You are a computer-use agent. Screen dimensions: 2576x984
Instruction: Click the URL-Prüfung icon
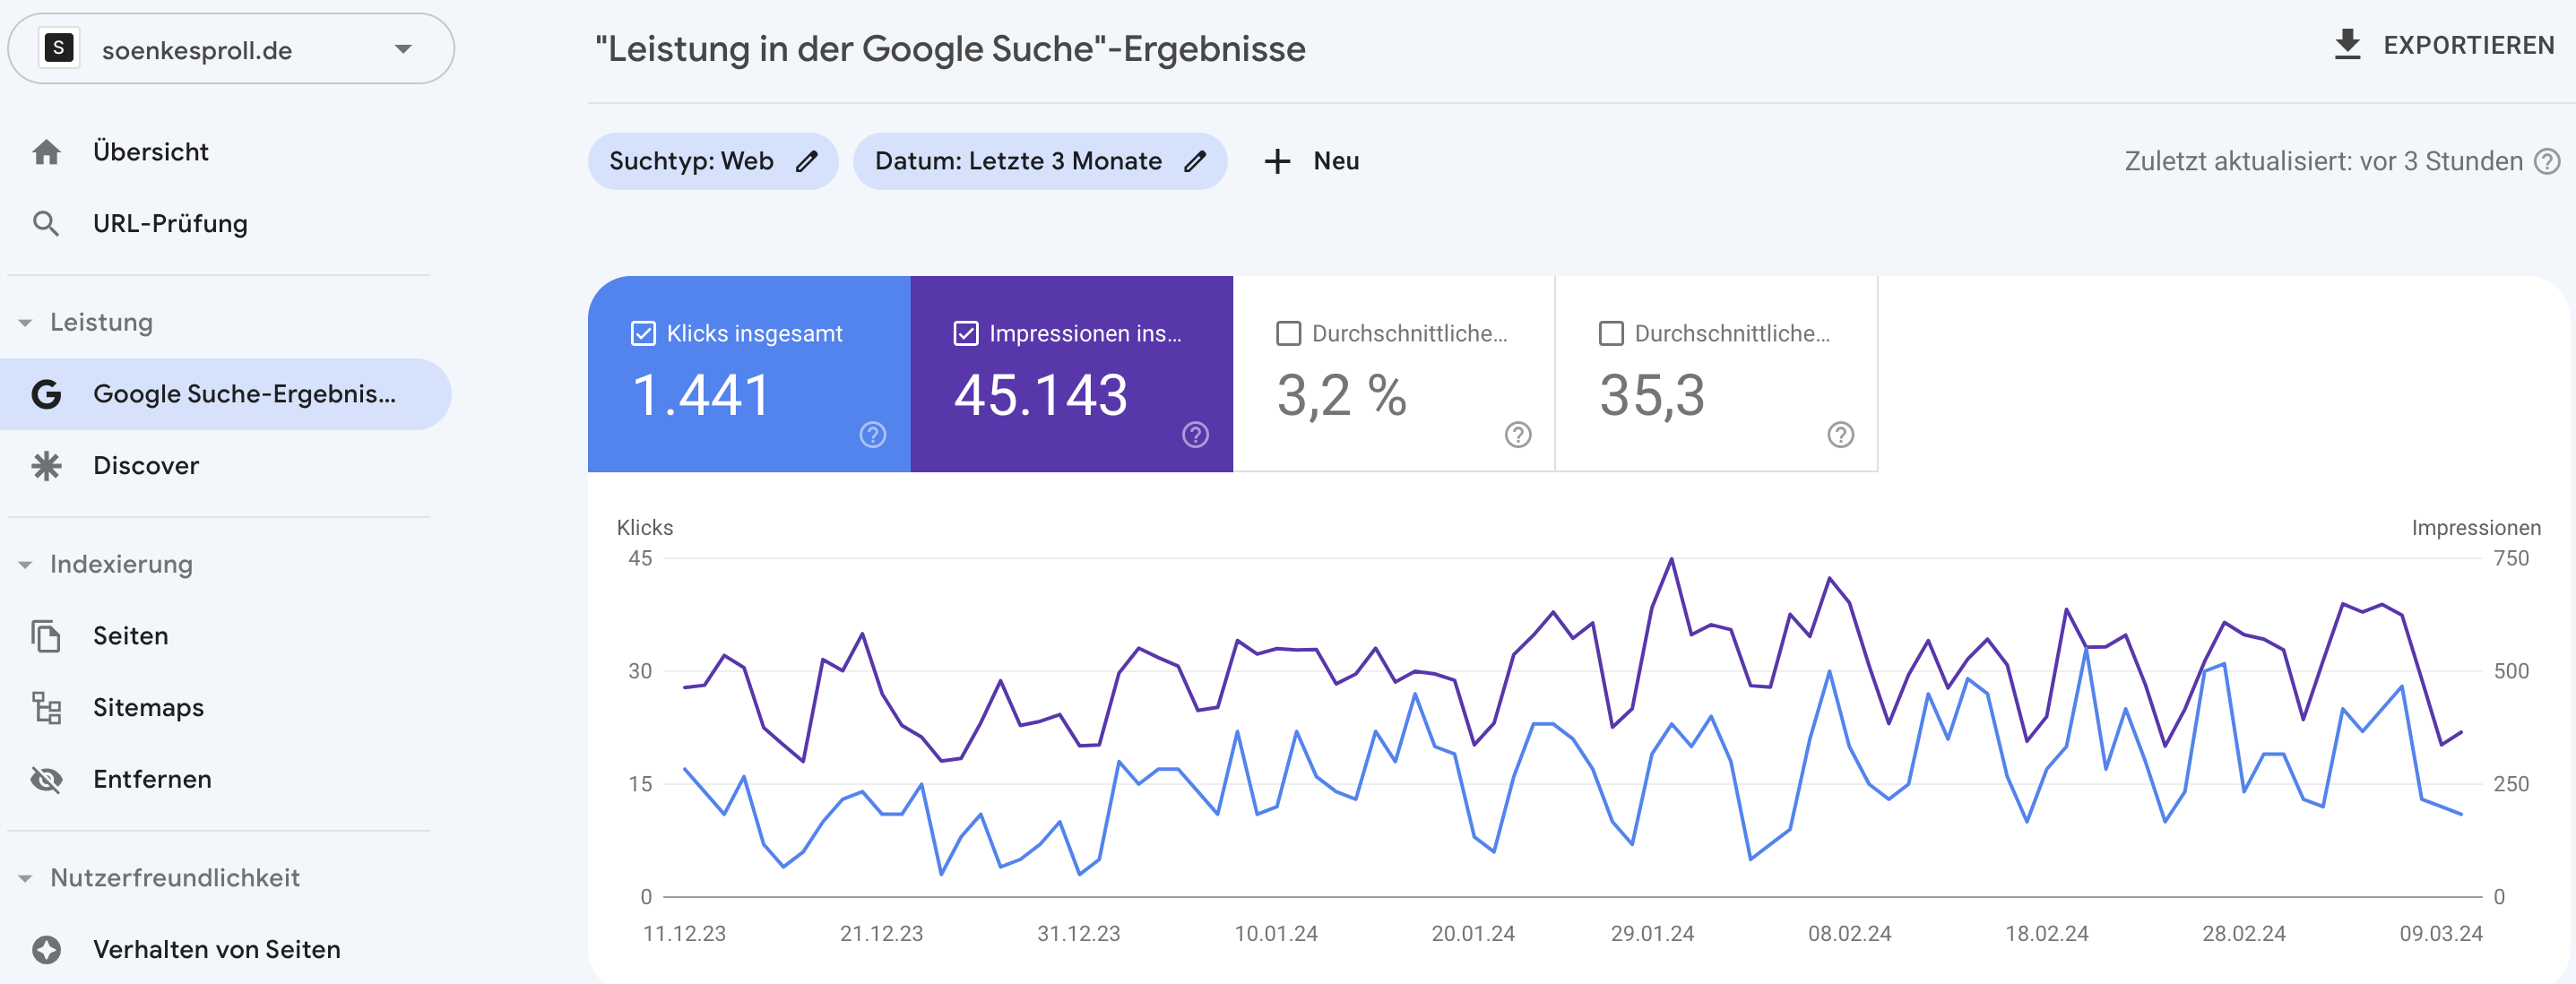pos(46,221)
